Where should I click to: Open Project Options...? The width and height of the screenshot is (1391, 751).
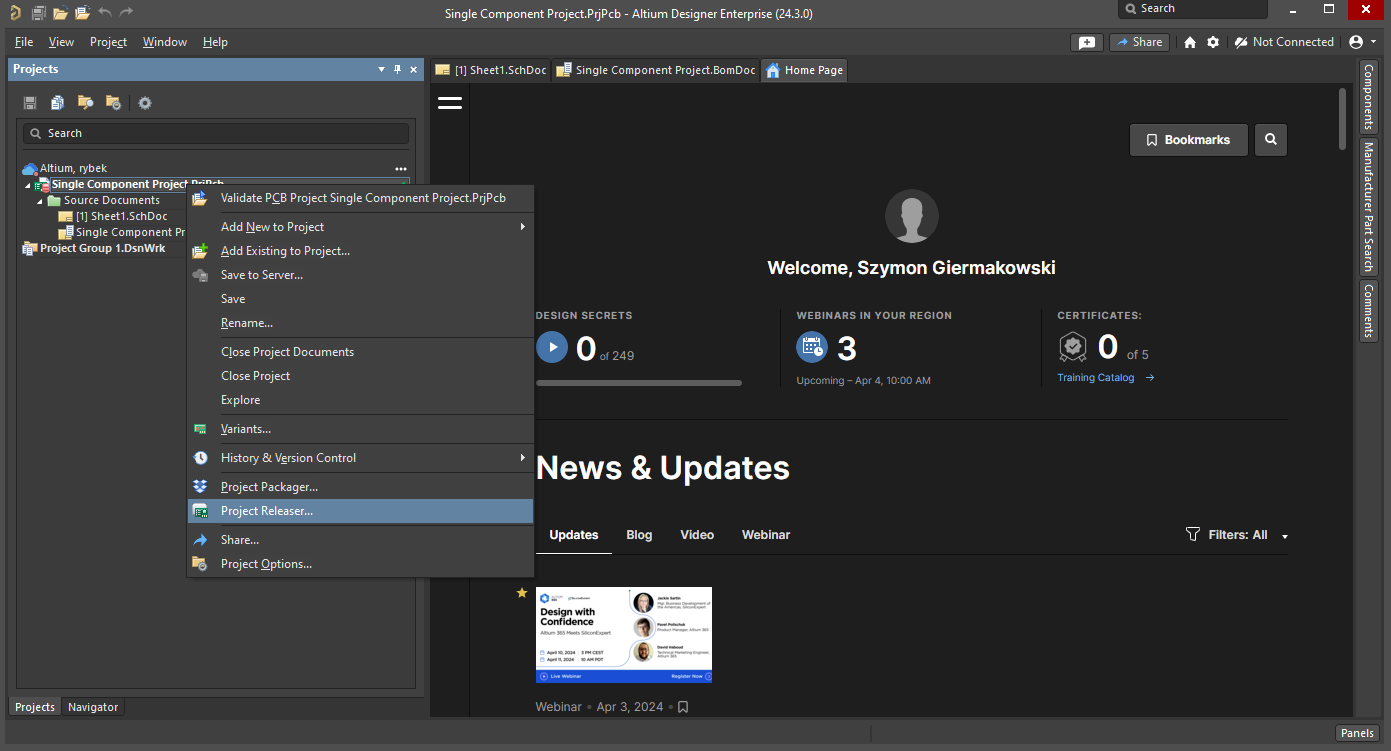tap(361, 564)
